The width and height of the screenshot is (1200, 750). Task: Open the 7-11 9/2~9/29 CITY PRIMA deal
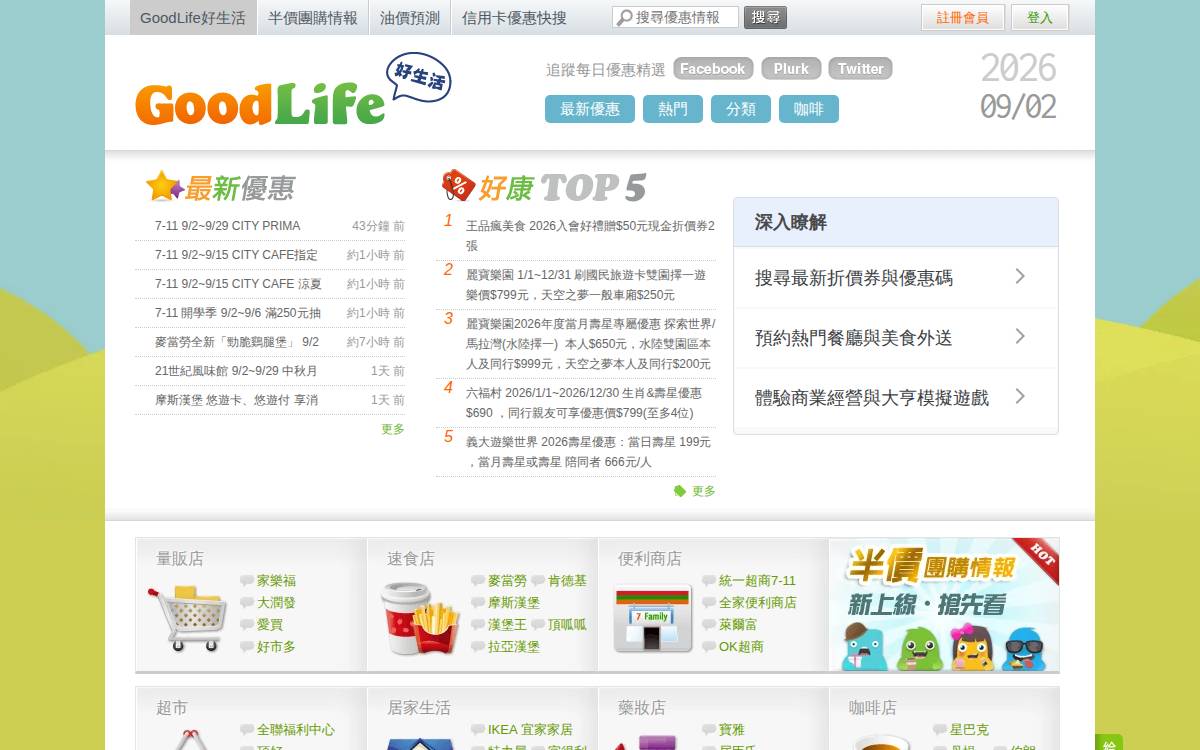tap(228, 226)
